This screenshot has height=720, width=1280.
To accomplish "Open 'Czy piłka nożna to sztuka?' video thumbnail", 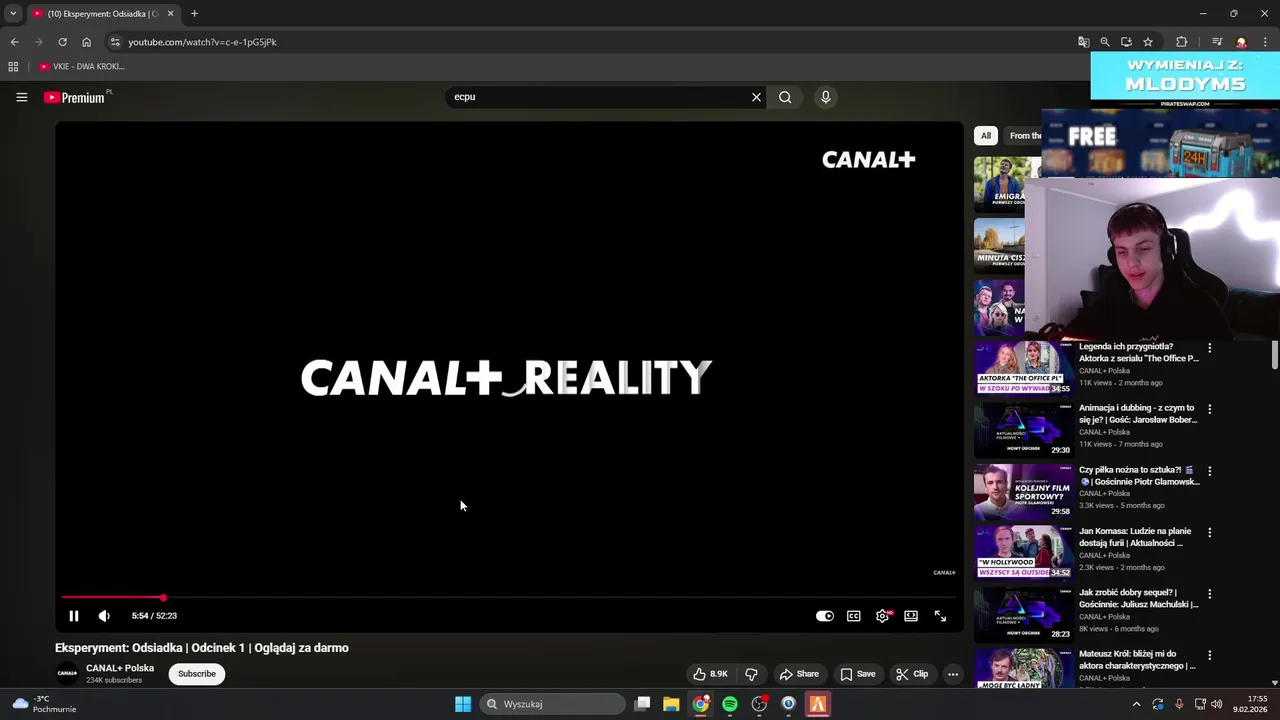I will click(1023, 491).
